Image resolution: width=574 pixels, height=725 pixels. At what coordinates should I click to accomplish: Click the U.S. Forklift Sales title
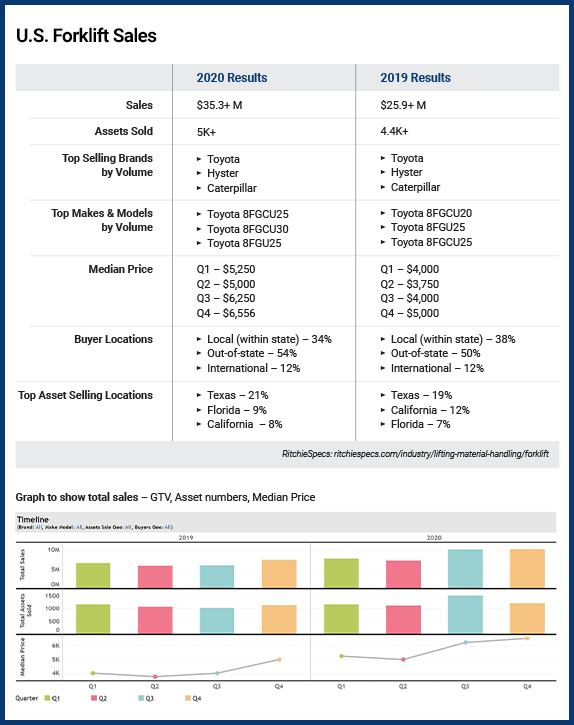[86, 36]
